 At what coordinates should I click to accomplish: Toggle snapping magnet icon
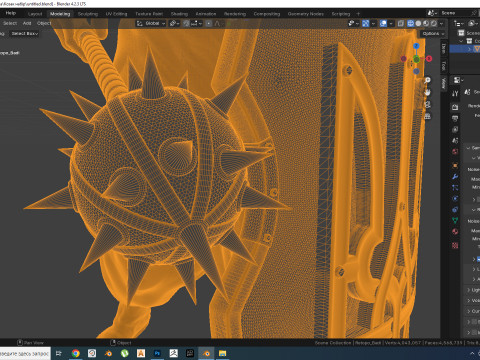click(186, 23)
